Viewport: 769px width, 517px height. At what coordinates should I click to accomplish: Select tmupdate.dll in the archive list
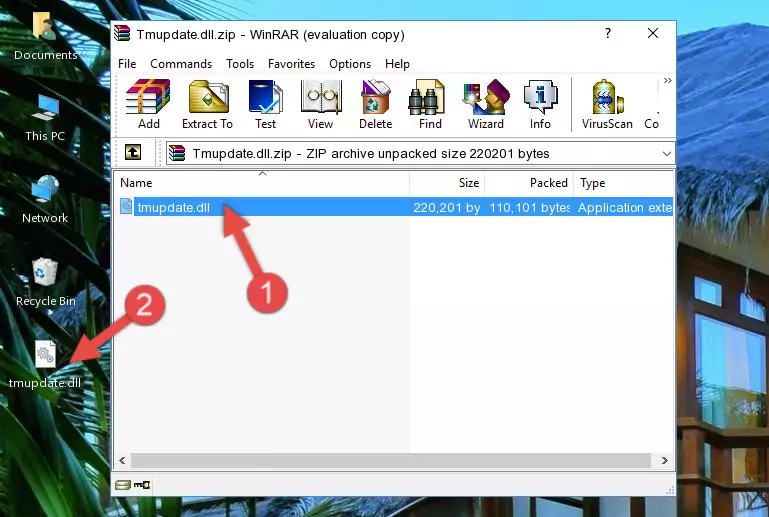point(174,207)
